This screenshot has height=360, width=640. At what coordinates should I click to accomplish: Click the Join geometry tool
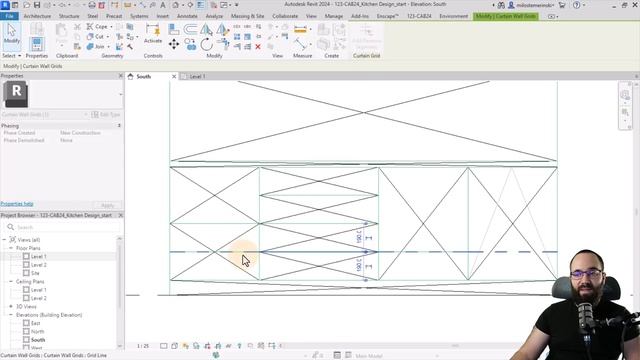[96, 47]
